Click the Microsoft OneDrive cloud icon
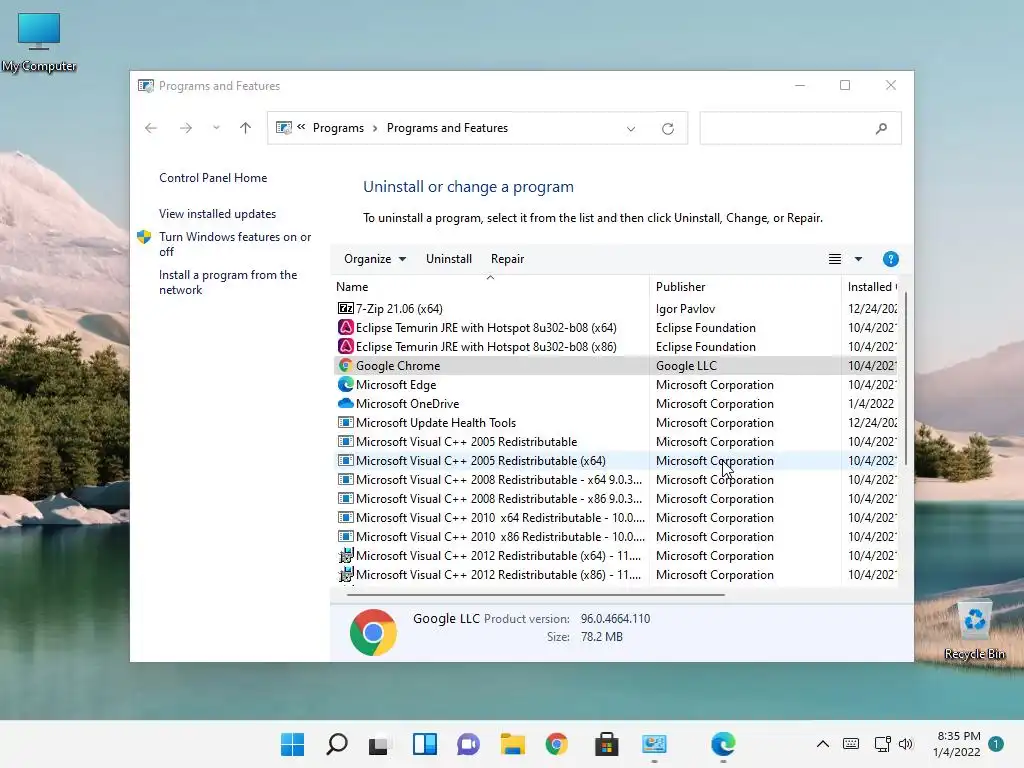 click(x=345, y=404)
